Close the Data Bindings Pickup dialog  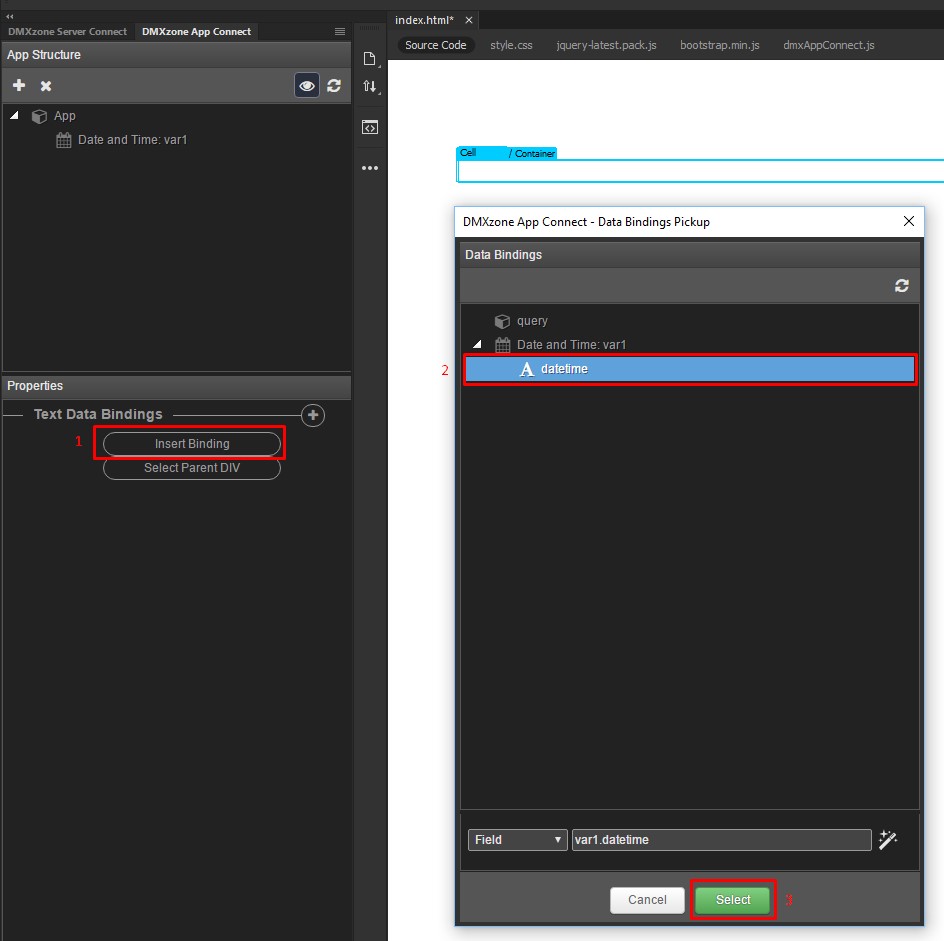coord(908,221)
